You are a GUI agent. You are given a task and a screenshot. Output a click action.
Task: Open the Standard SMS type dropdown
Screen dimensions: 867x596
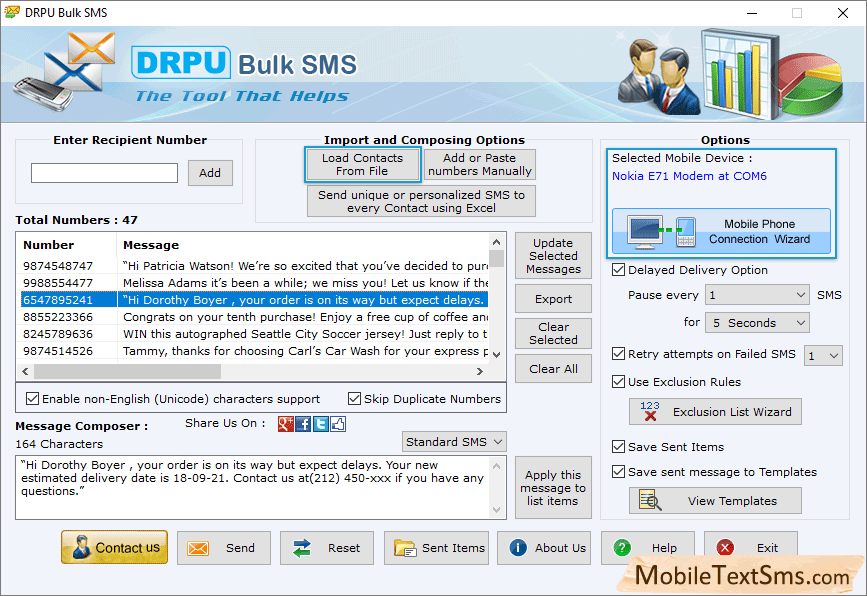click(454, 442)
